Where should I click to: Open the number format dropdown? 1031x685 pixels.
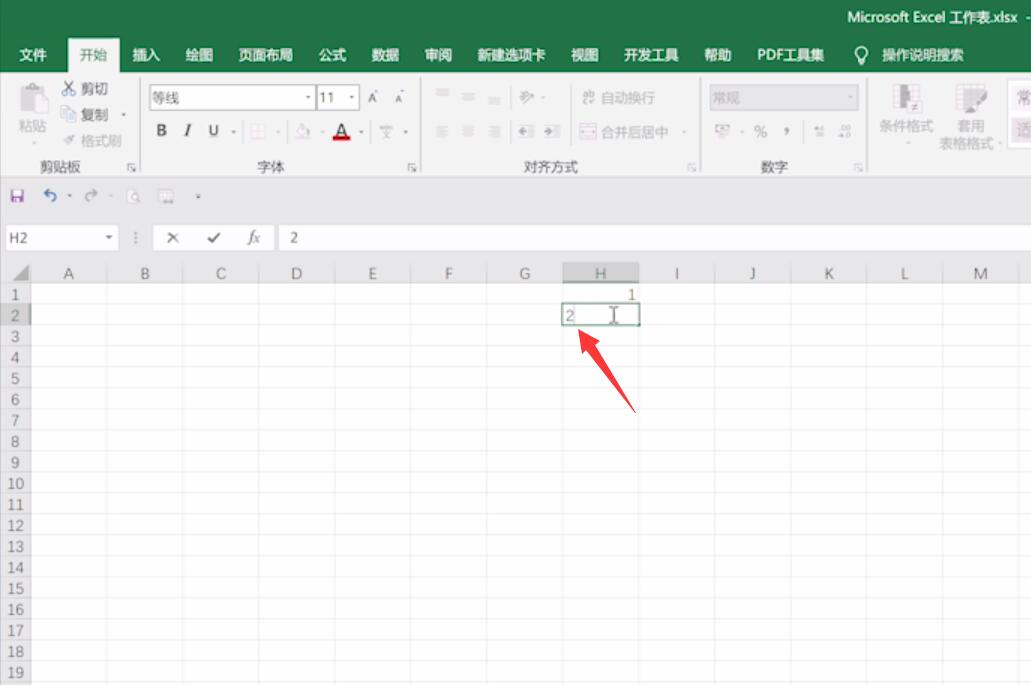[851, 98]
